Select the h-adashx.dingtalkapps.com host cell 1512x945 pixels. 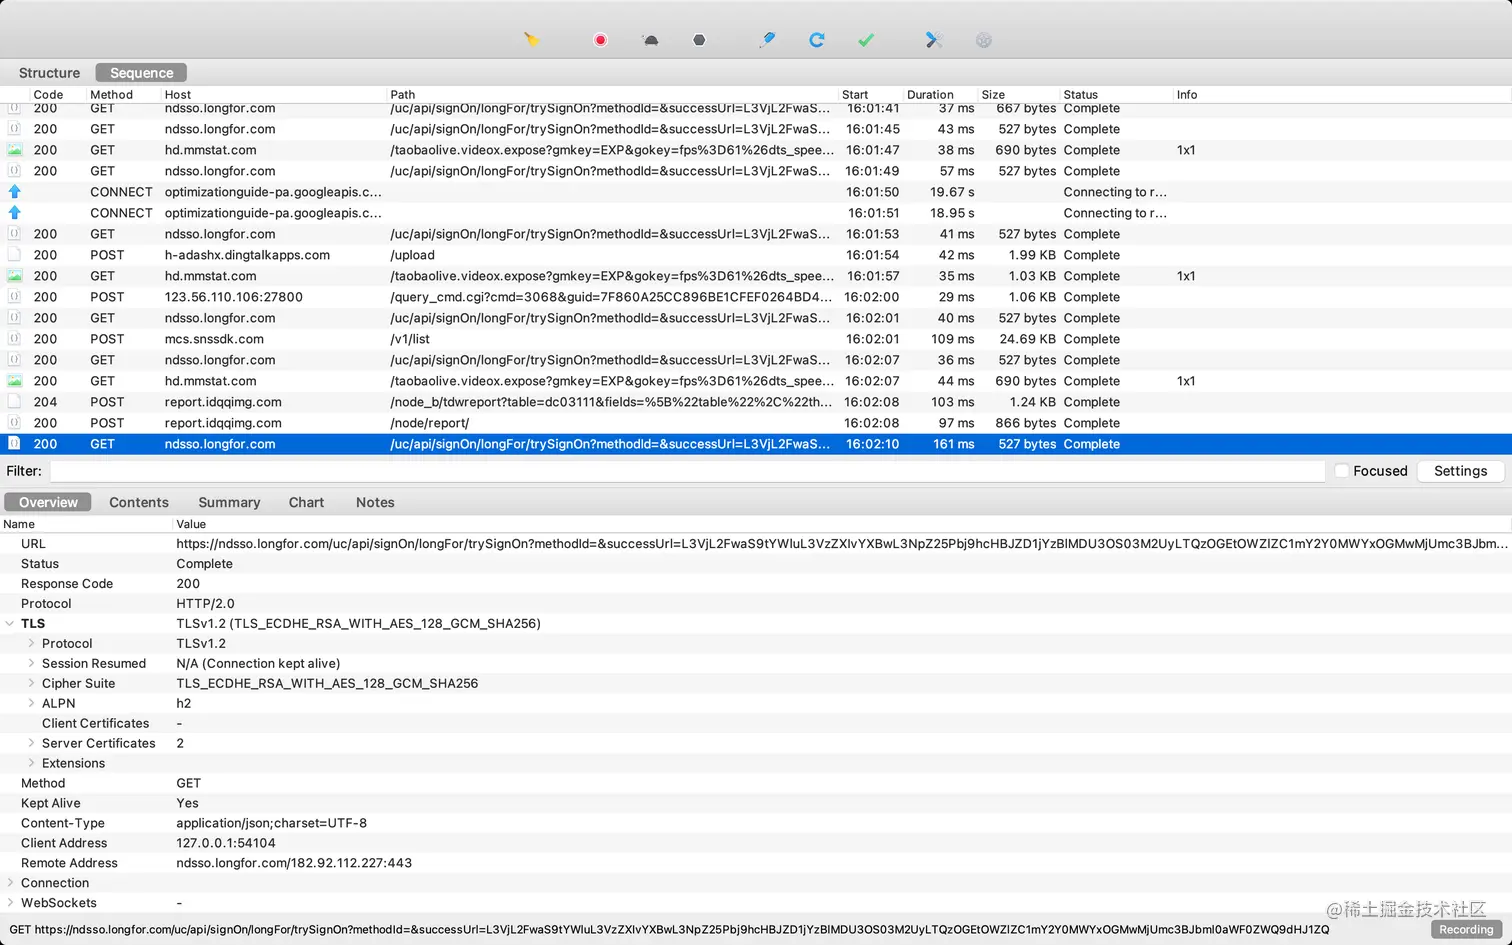(247, 255)
